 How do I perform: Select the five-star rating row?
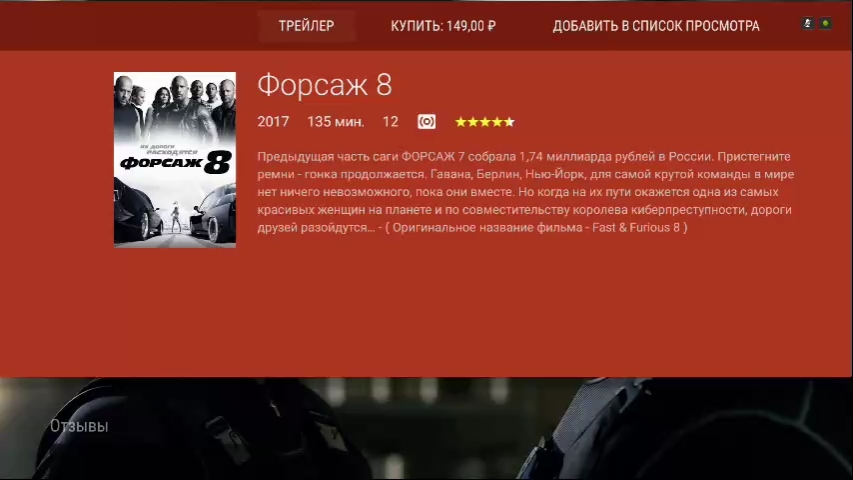485,122
